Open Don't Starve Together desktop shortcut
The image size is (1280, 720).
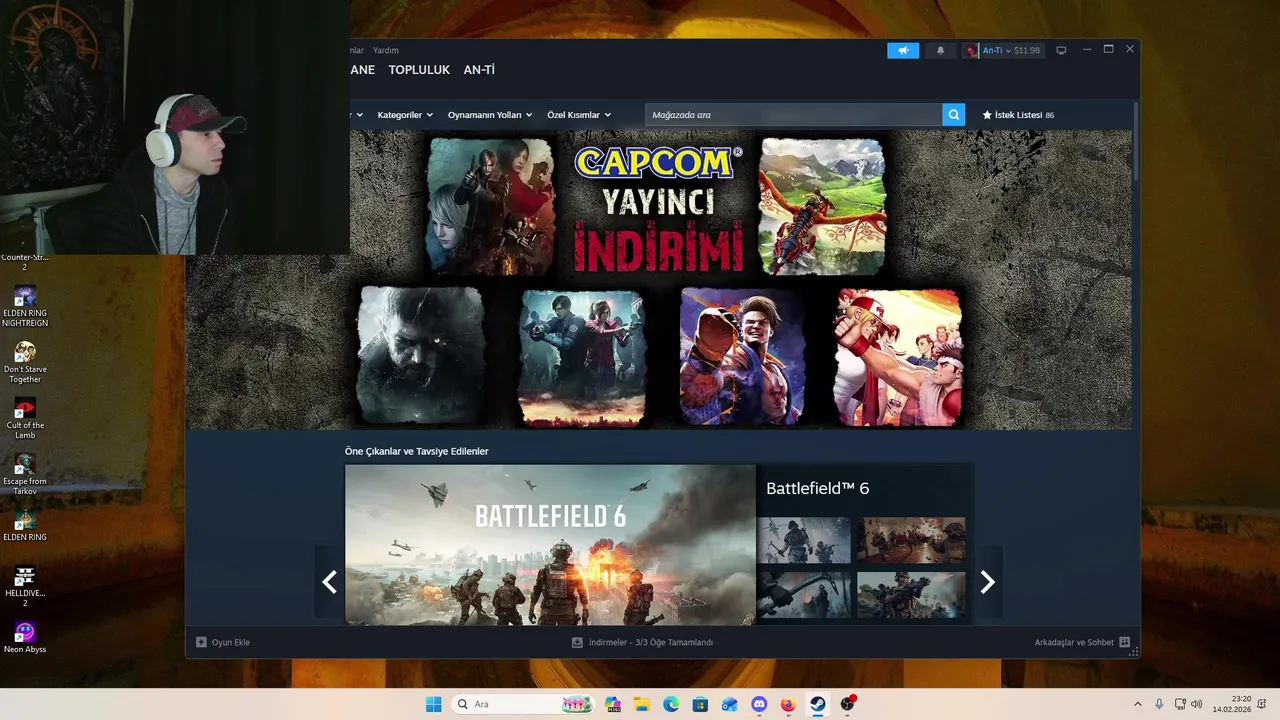pyautogui.click(x=25, y=362)
